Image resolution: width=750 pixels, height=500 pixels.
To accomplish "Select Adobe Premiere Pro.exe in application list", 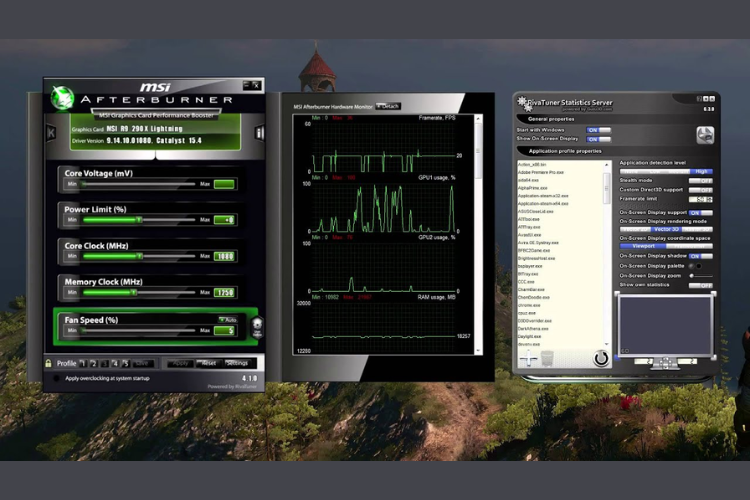I will [540, 172].
